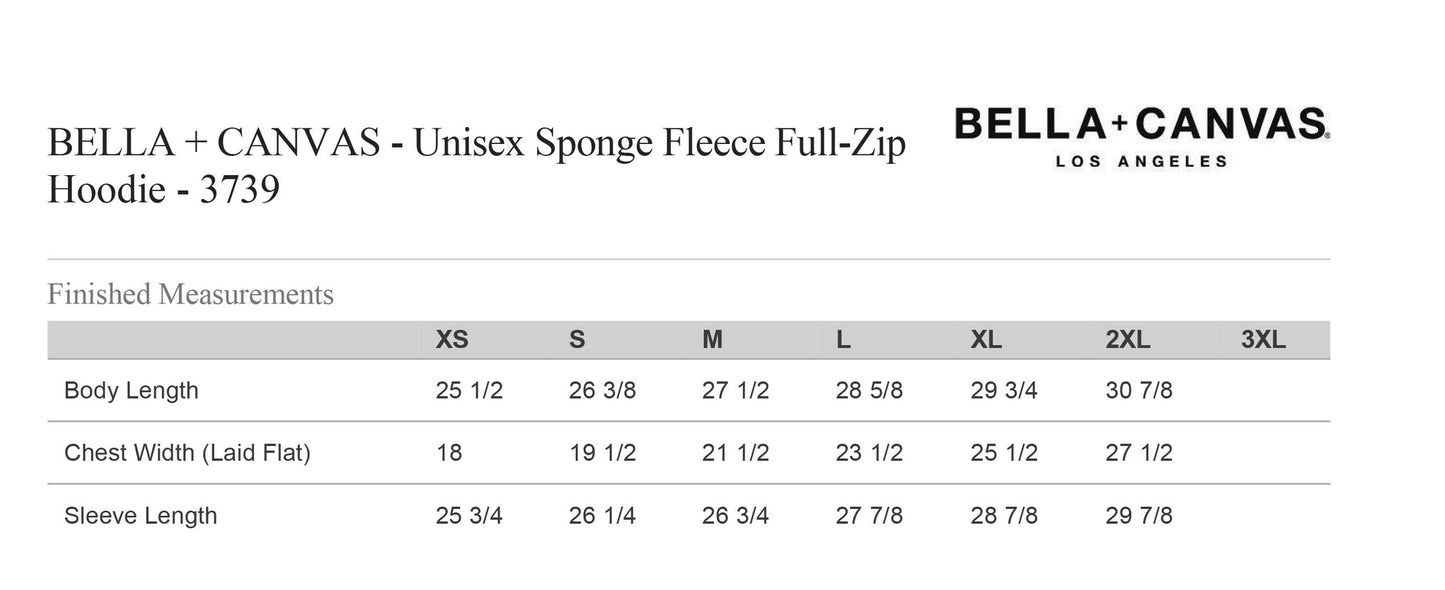
Task: Select the XS size column header
Action: [x=452, y=340]
